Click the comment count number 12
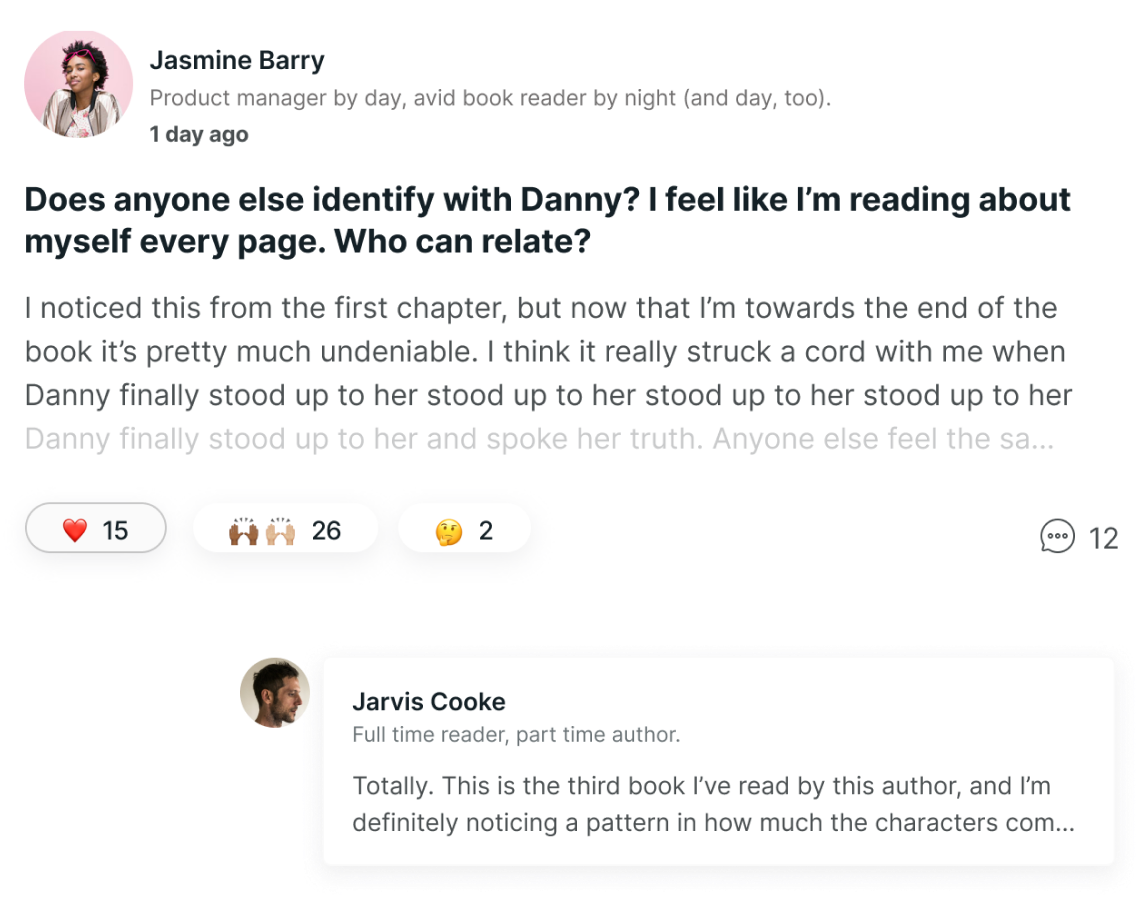The height and width of the screenshot is (897, 1140). coord(1103,539)
